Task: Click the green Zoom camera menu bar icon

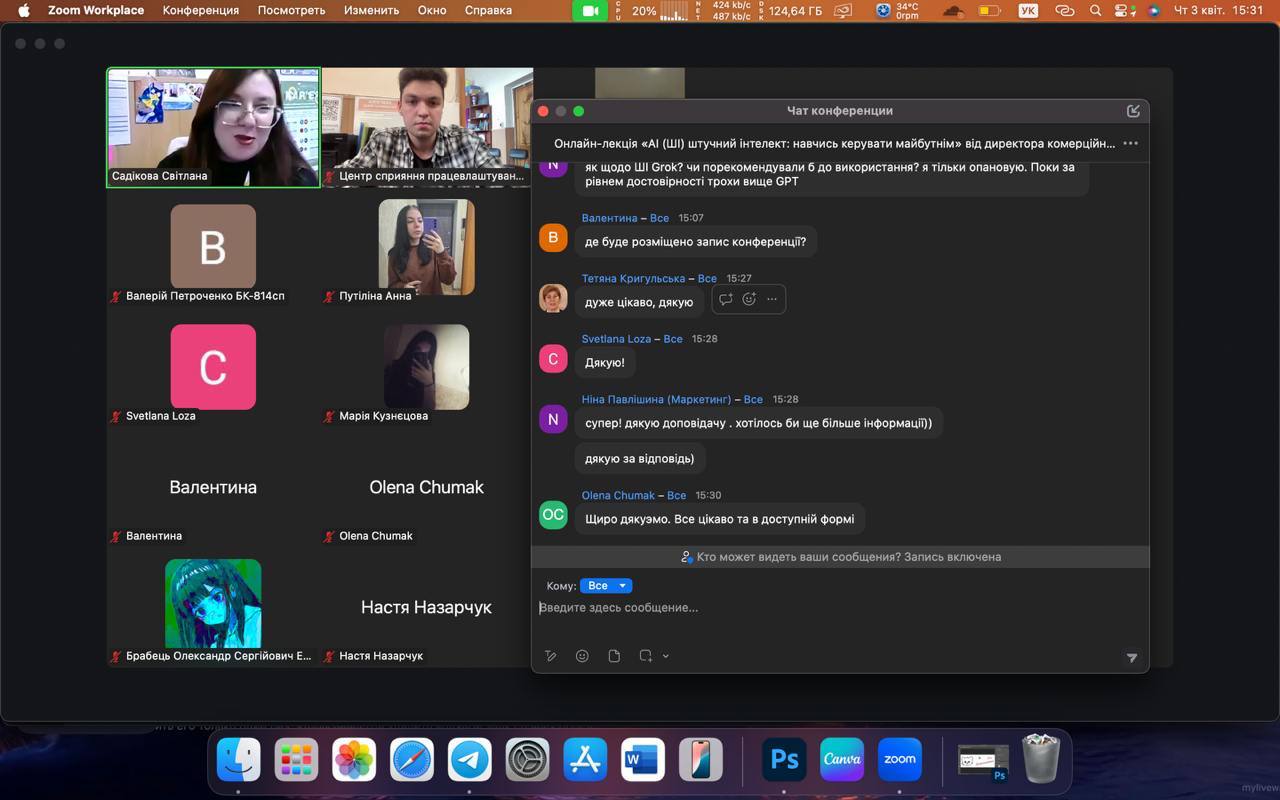Action: (589, 11)
